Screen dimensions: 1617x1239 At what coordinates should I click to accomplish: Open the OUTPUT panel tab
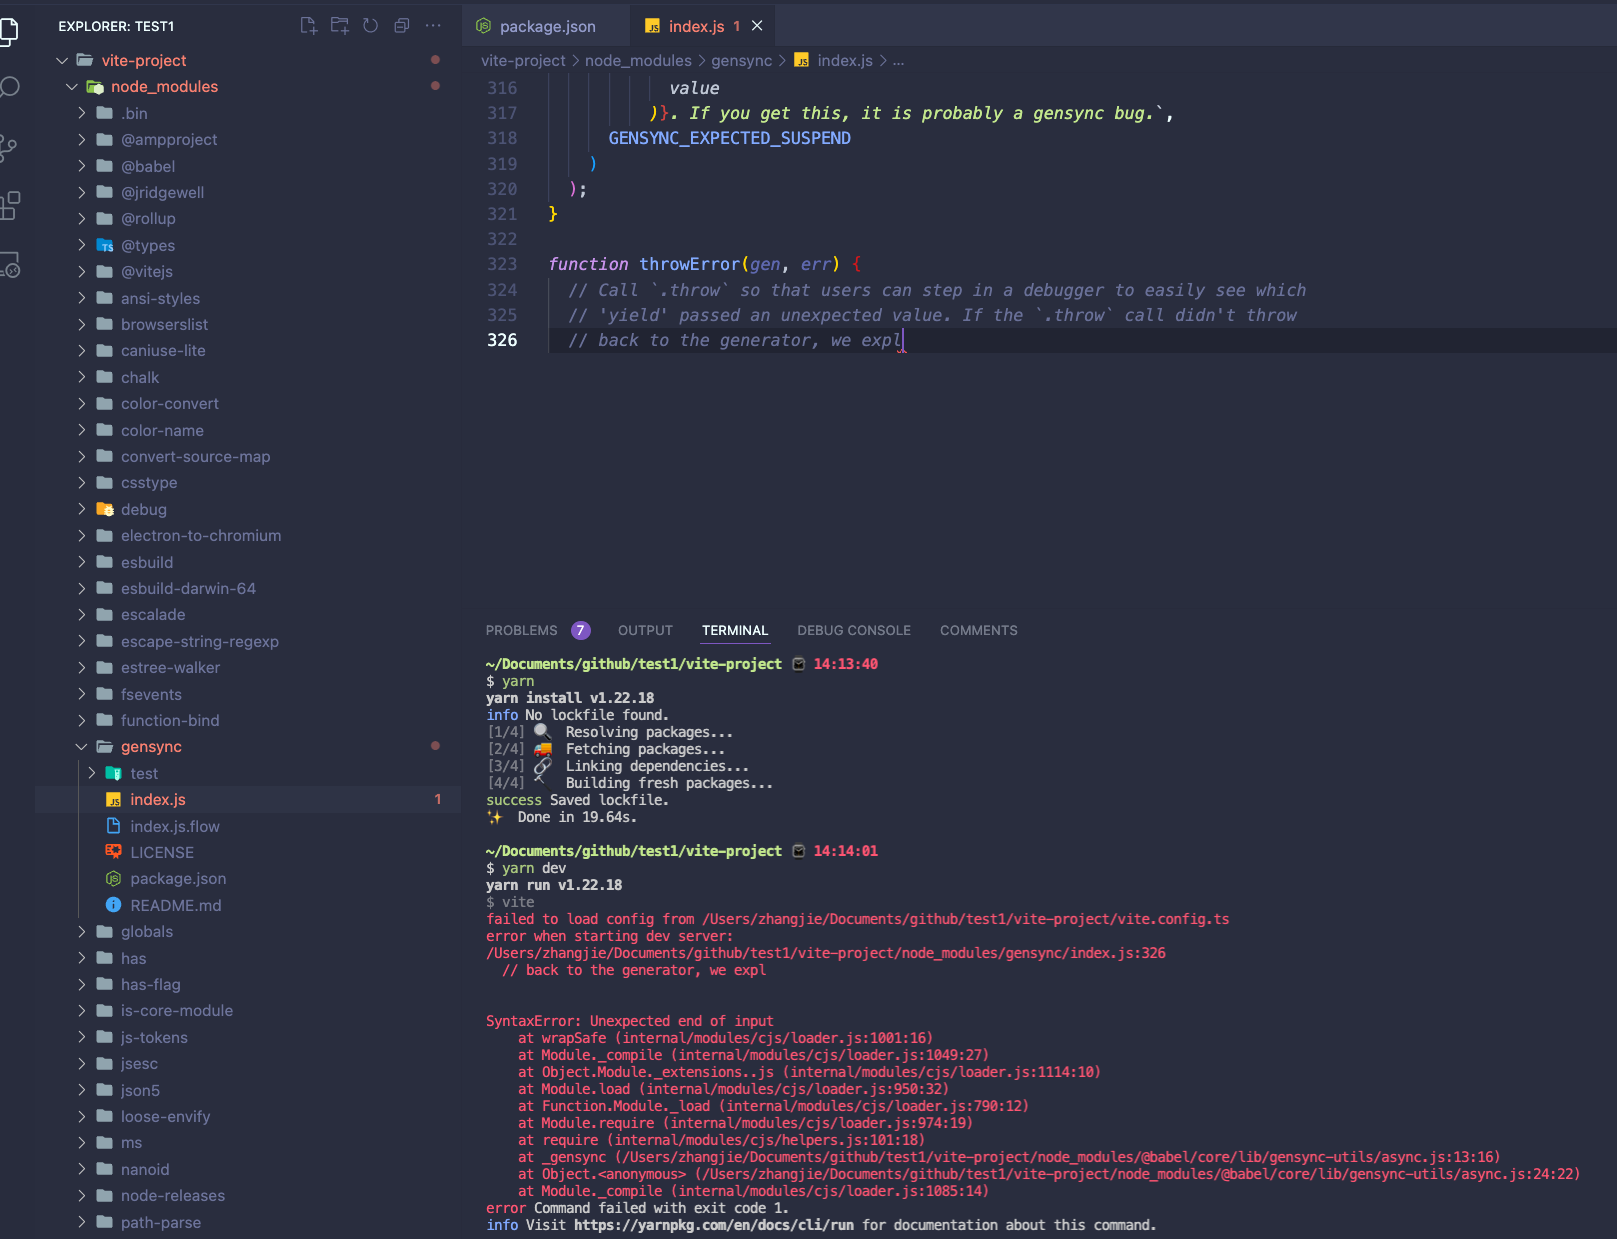[x=645, y=630]
